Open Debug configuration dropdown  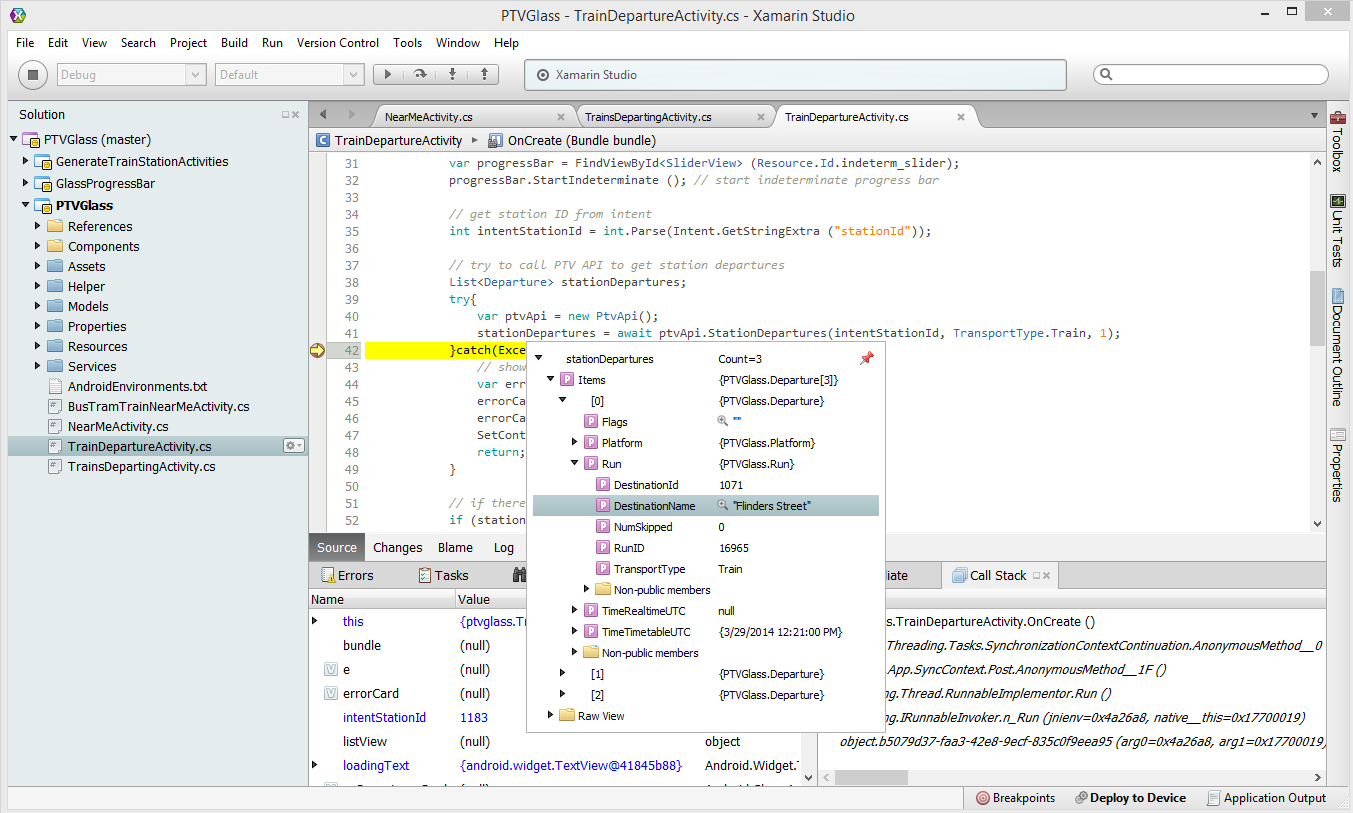[x=130, y=74]
